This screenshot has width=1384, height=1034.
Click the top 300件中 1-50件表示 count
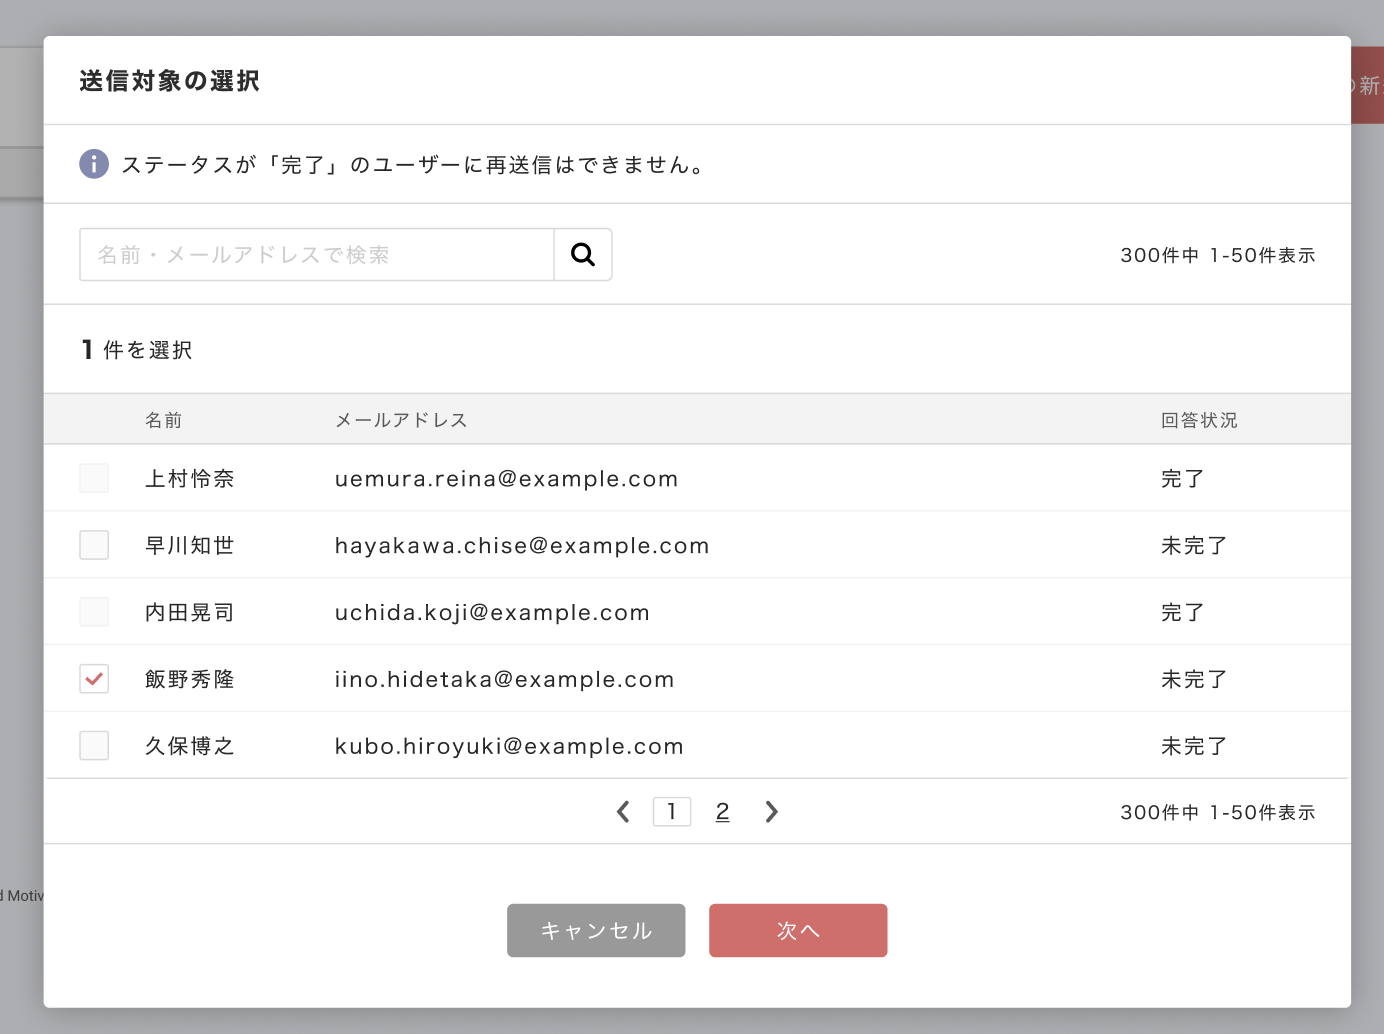click(1218, 255)
